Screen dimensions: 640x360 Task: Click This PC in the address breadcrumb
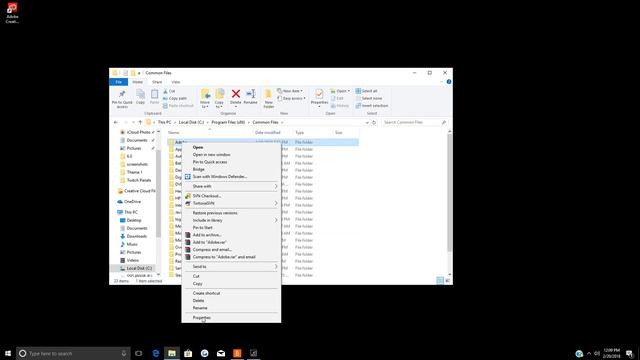[164, 122]
